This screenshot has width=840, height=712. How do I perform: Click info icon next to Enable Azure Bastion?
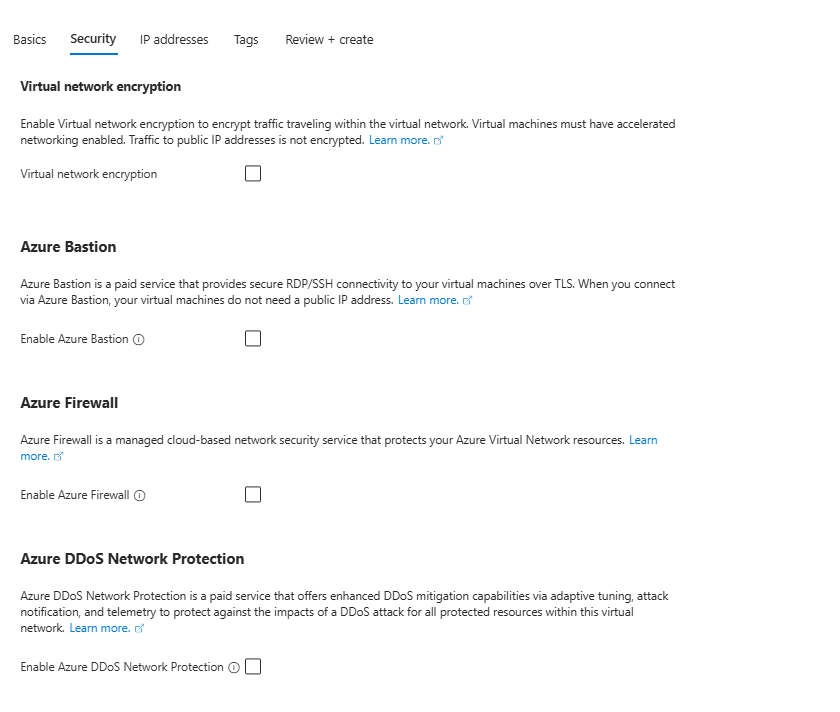point(139,340)
